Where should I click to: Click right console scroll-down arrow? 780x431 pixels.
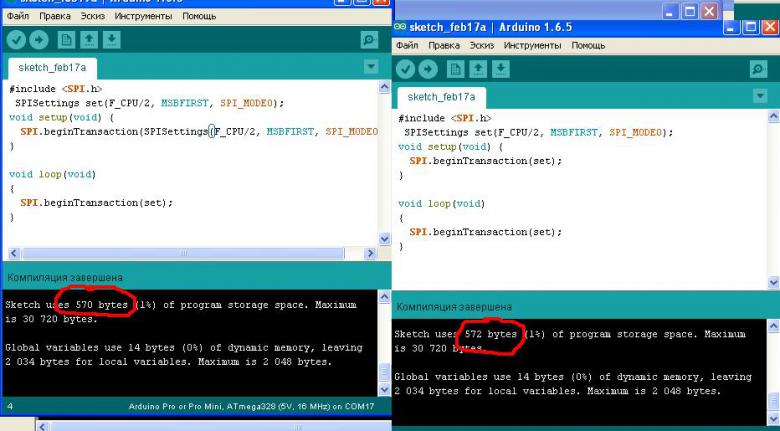coord(774,418)
